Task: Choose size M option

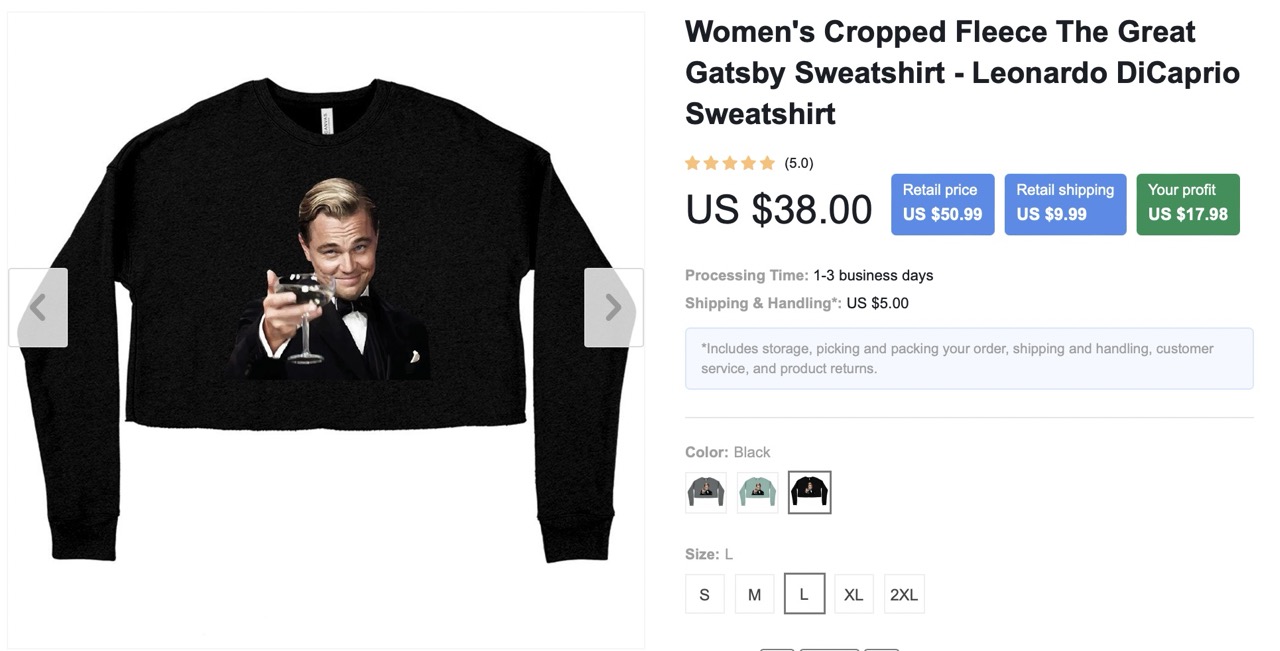Action: coord(754,594)
